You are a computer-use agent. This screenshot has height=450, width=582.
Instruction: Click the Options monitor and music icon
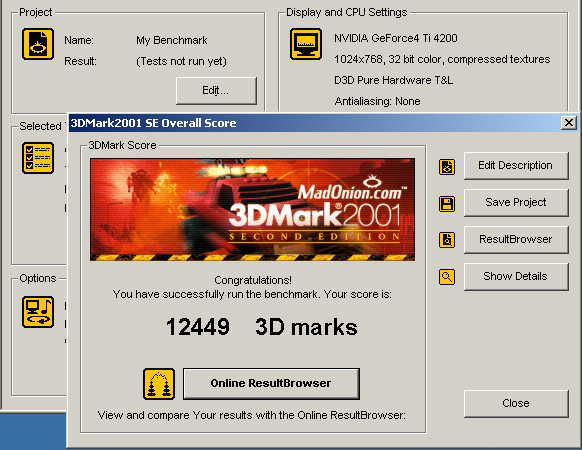tap(38, 312)
